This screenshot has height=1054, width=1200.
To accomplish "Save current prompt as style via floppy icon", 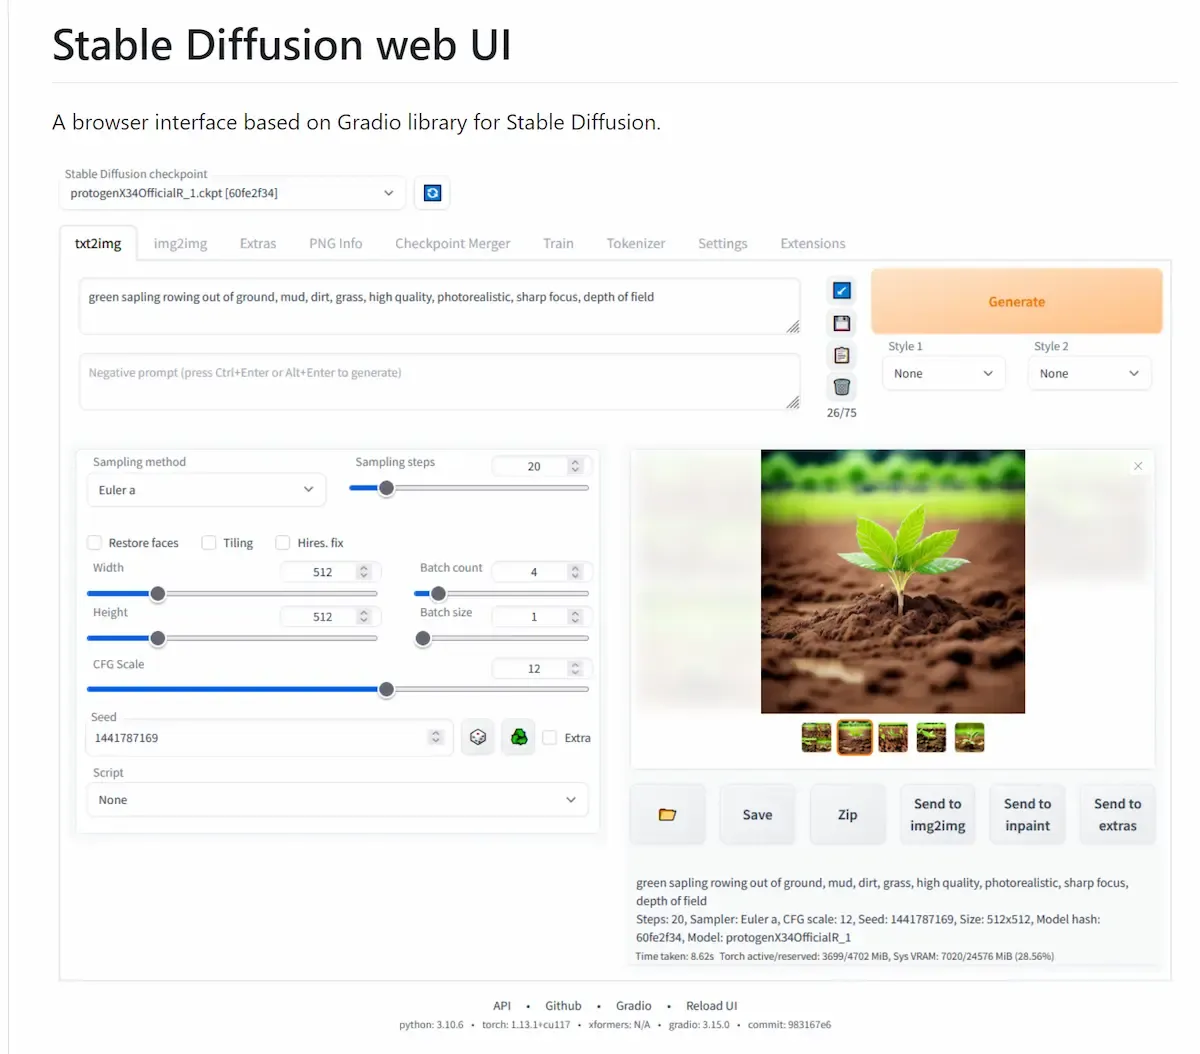I will (x=841, y=322).
